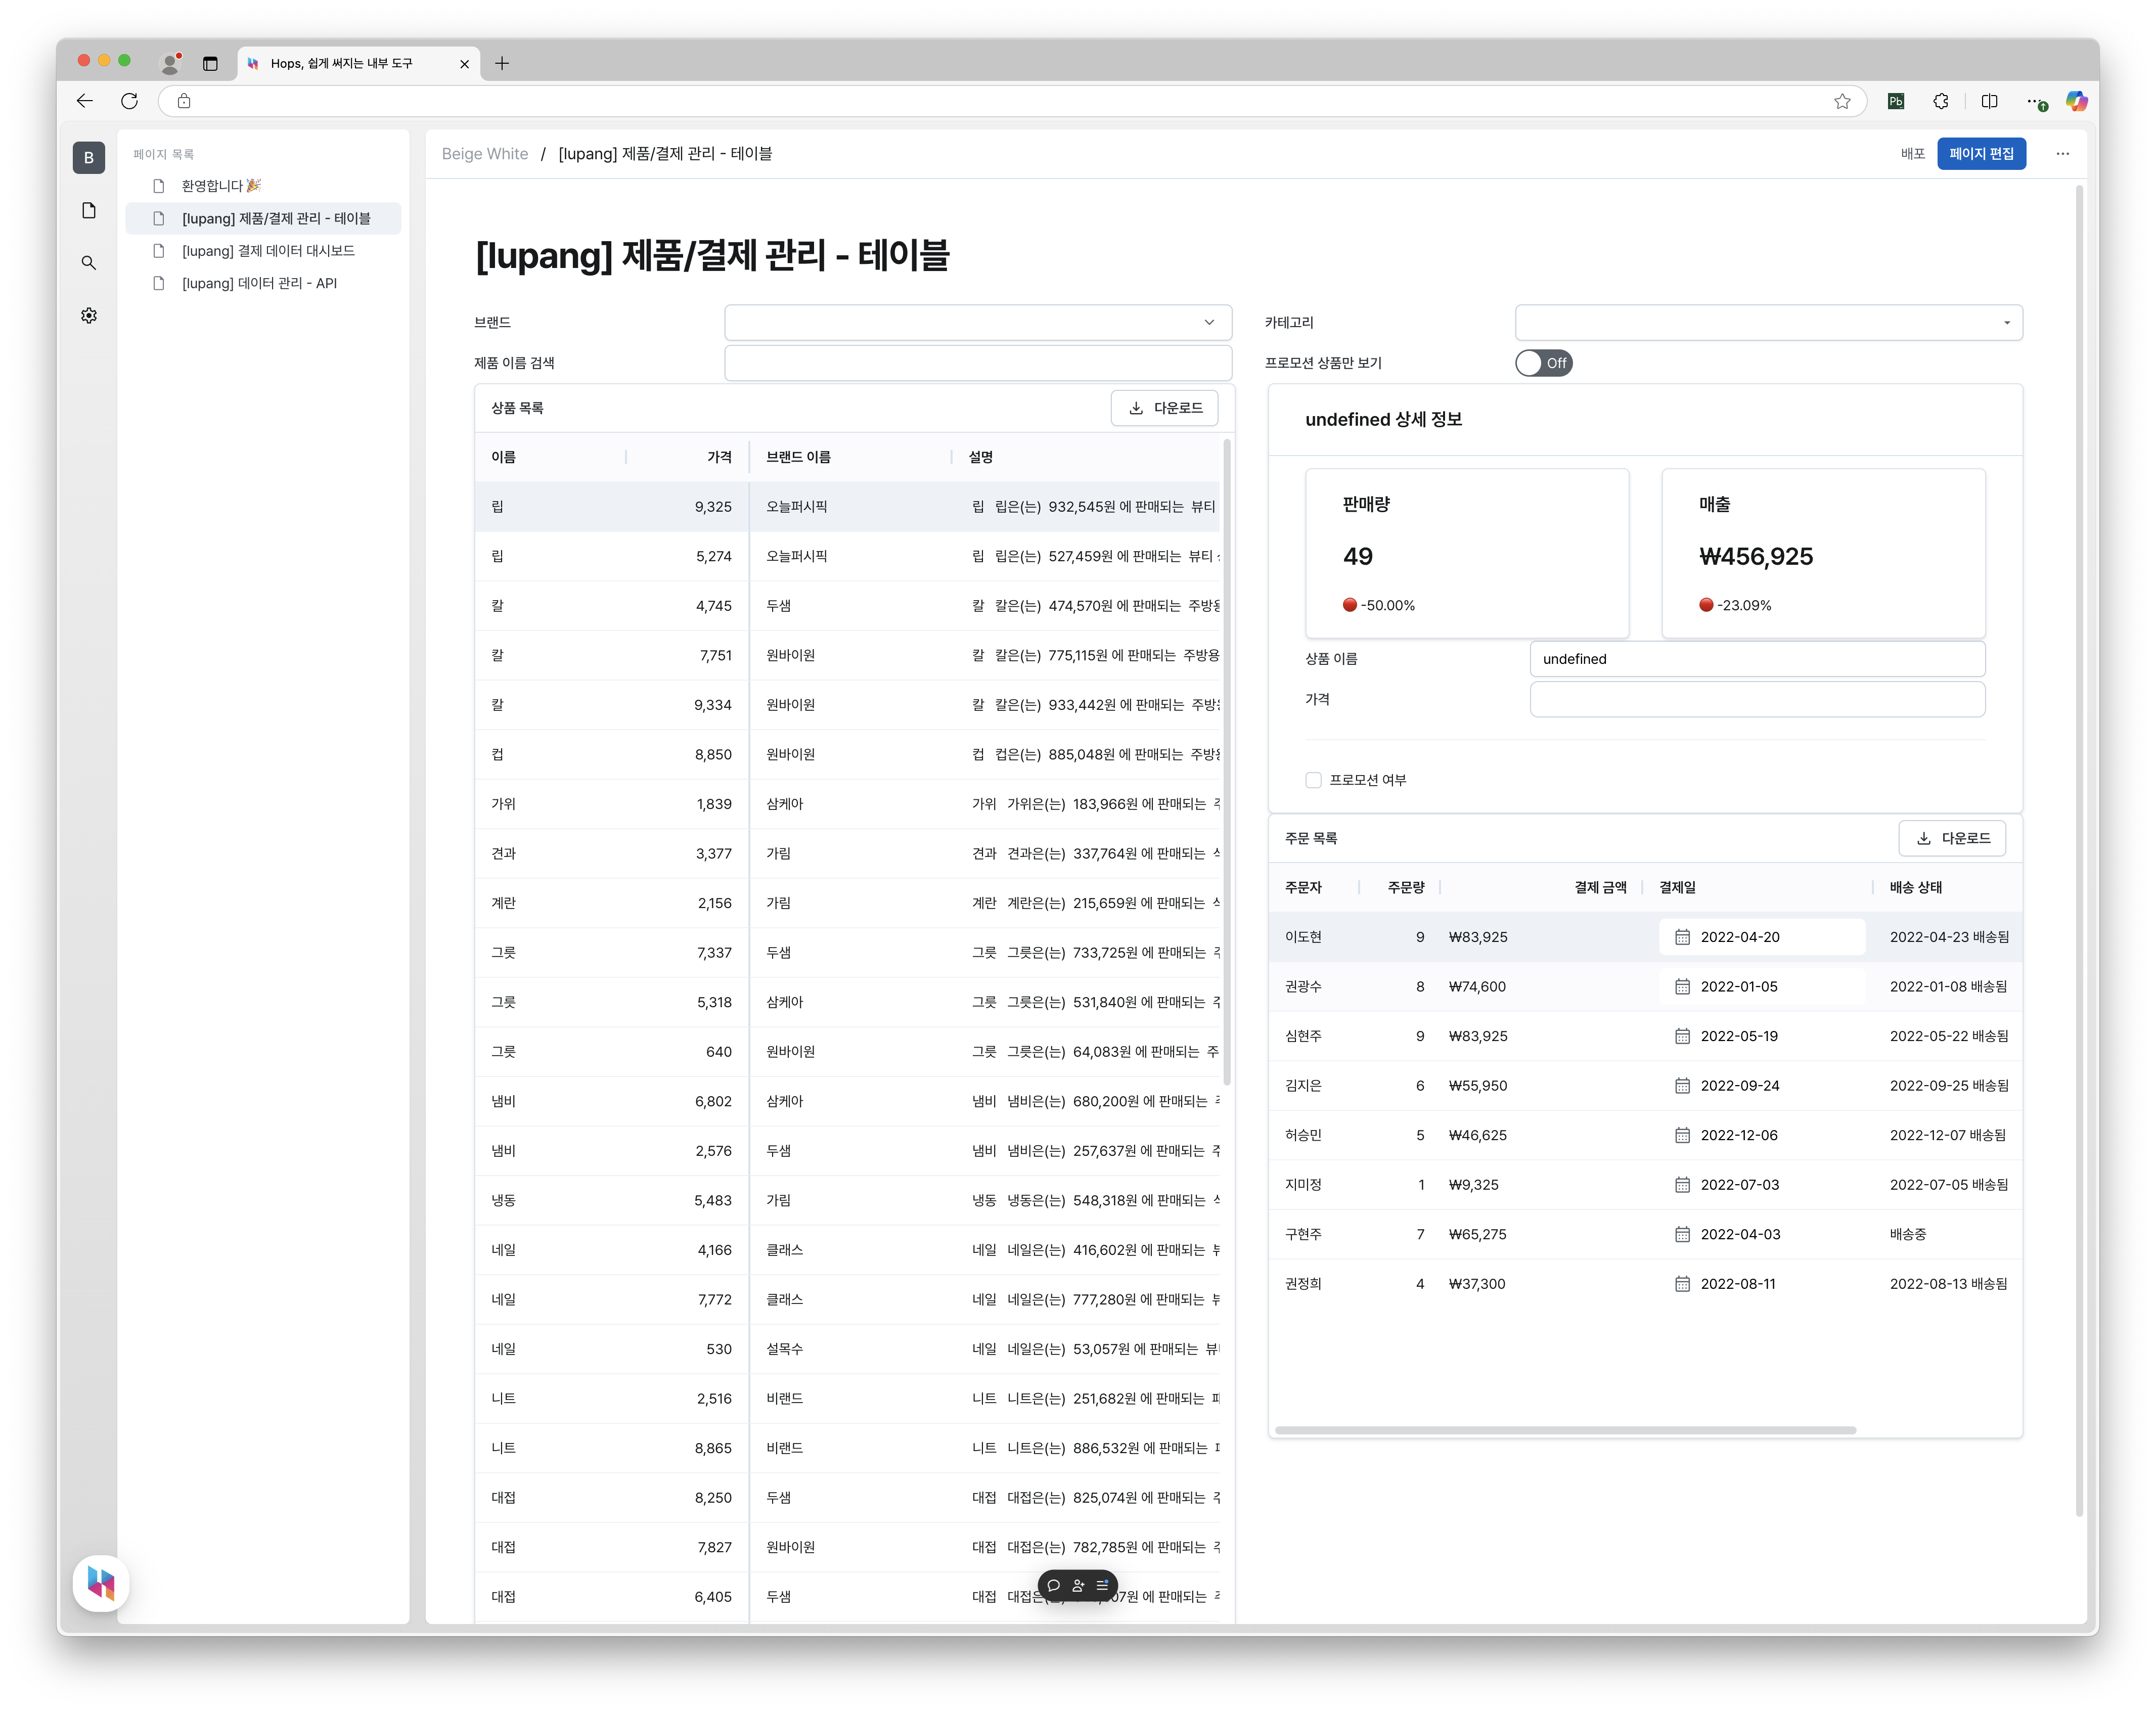This screenshot has width=2156, height=1711.
Task: Click the 페이지 편집 button
Action: click(1981, 154)
